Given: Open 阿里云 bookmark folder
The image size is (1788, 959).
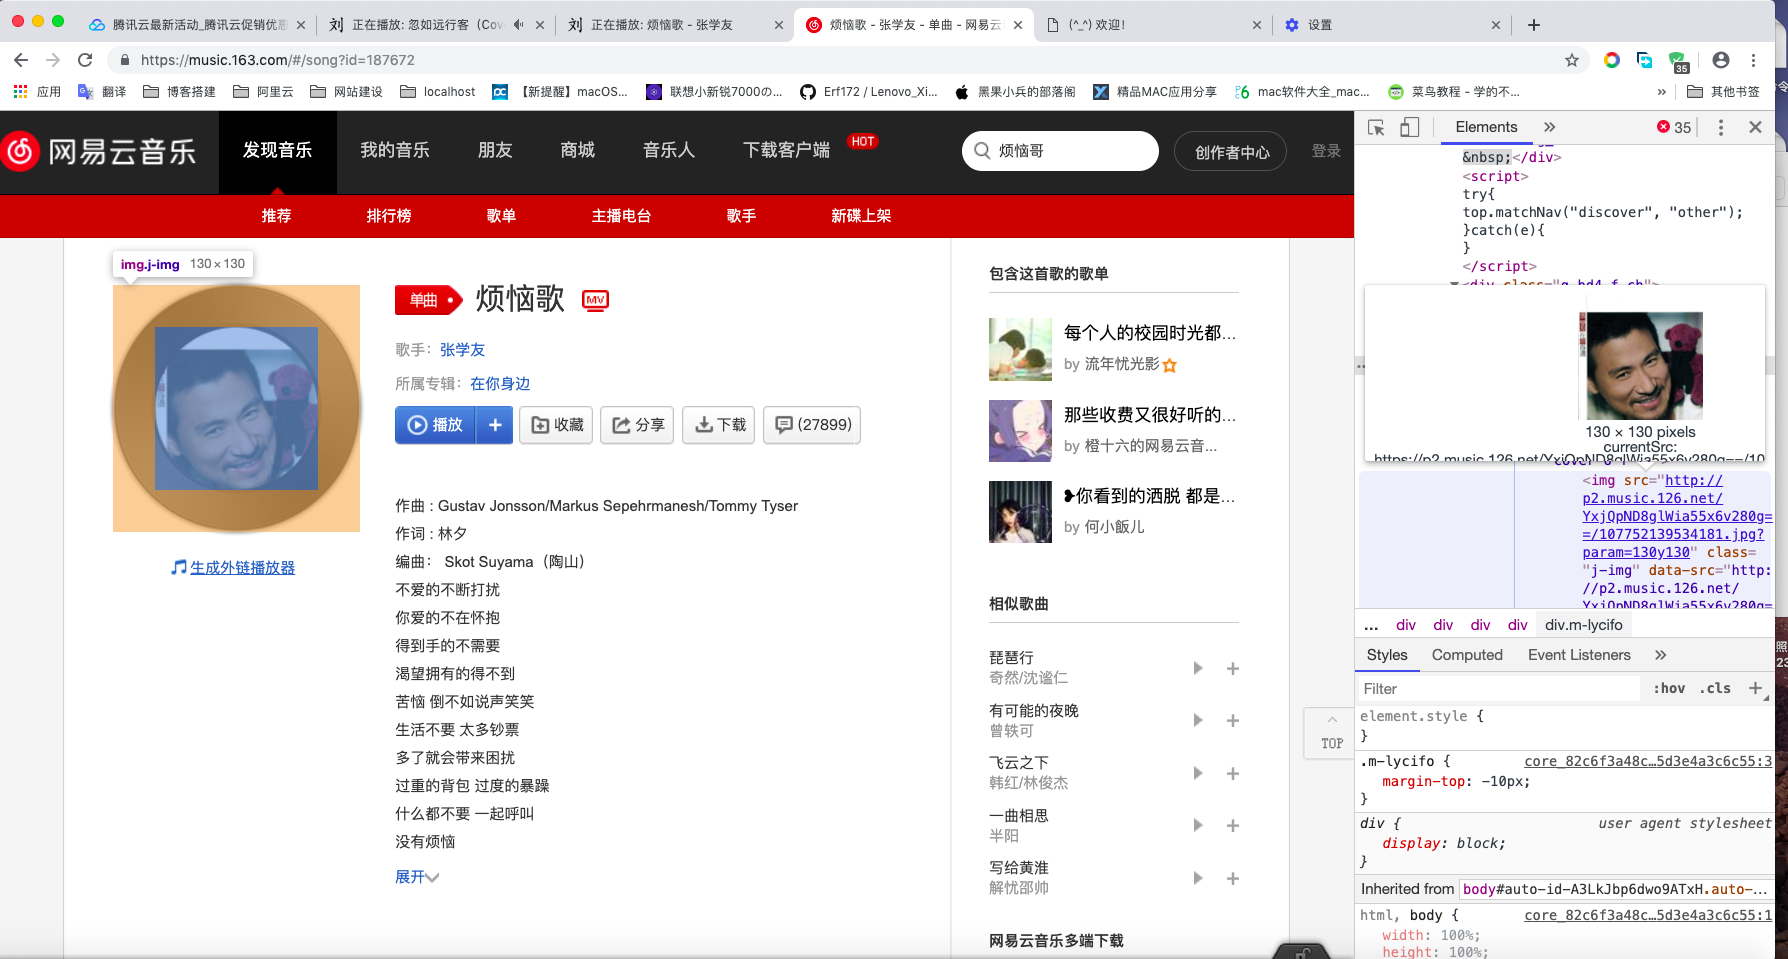Looking at the screenshot, I should 263,91.
